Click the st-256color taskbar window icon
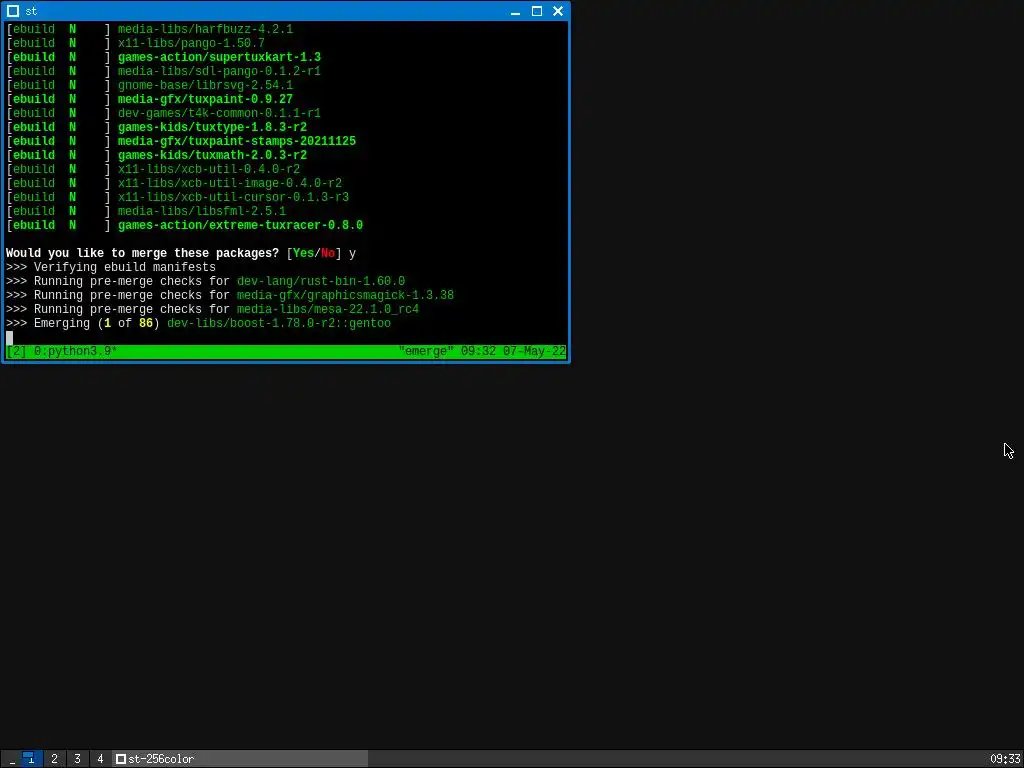 (121, 759)
